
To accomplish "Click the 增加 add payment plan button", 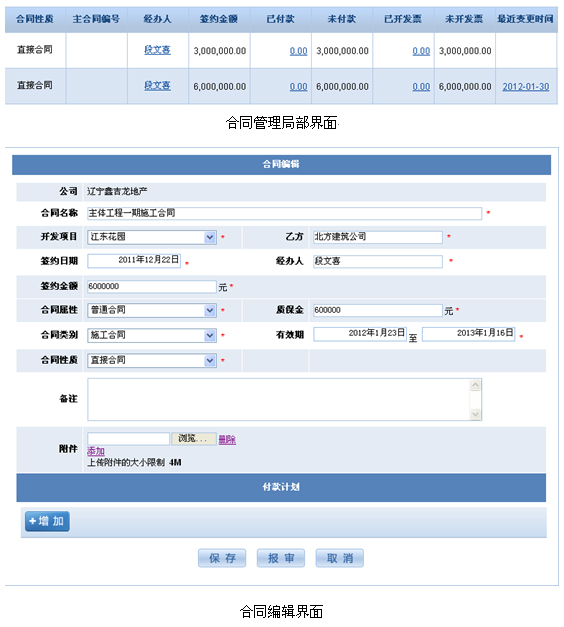I will (x=47, y=521).
